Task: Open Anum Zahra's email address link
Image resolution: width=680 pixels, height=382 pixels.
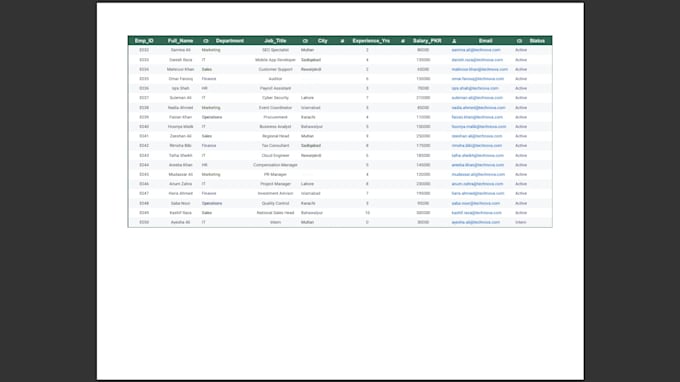Action: pyautogui.click(x=477, y=184)
